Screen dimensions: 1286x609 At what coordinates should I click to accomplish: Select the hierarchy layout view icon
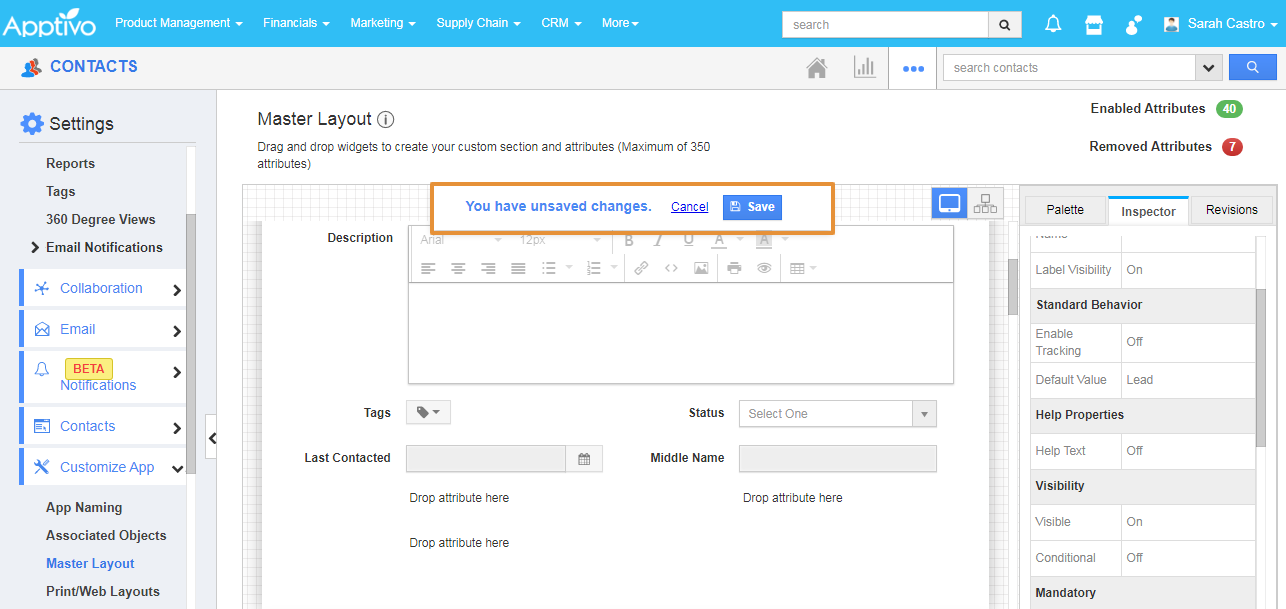click(x=986, y=204)
